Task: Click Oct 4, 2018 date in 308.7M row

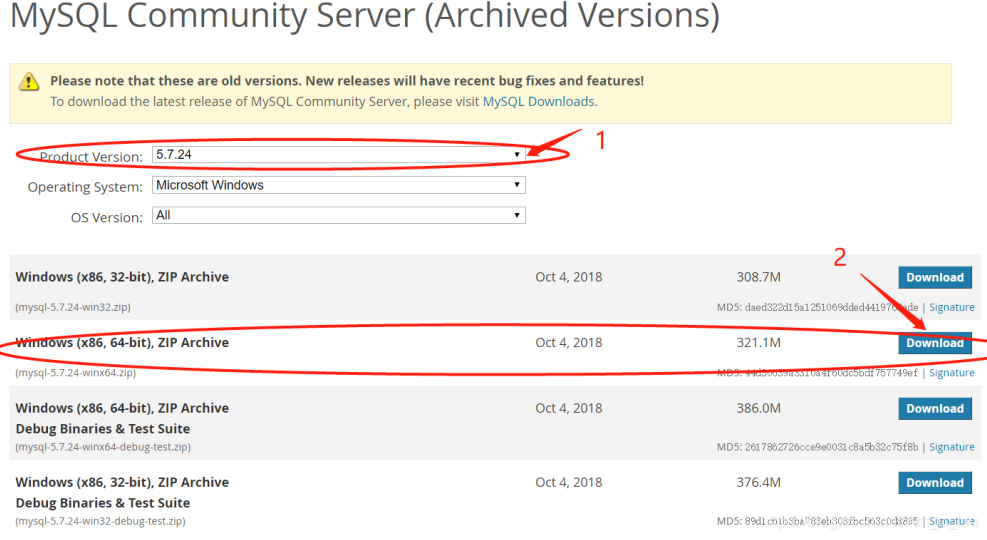Action: 569,277
